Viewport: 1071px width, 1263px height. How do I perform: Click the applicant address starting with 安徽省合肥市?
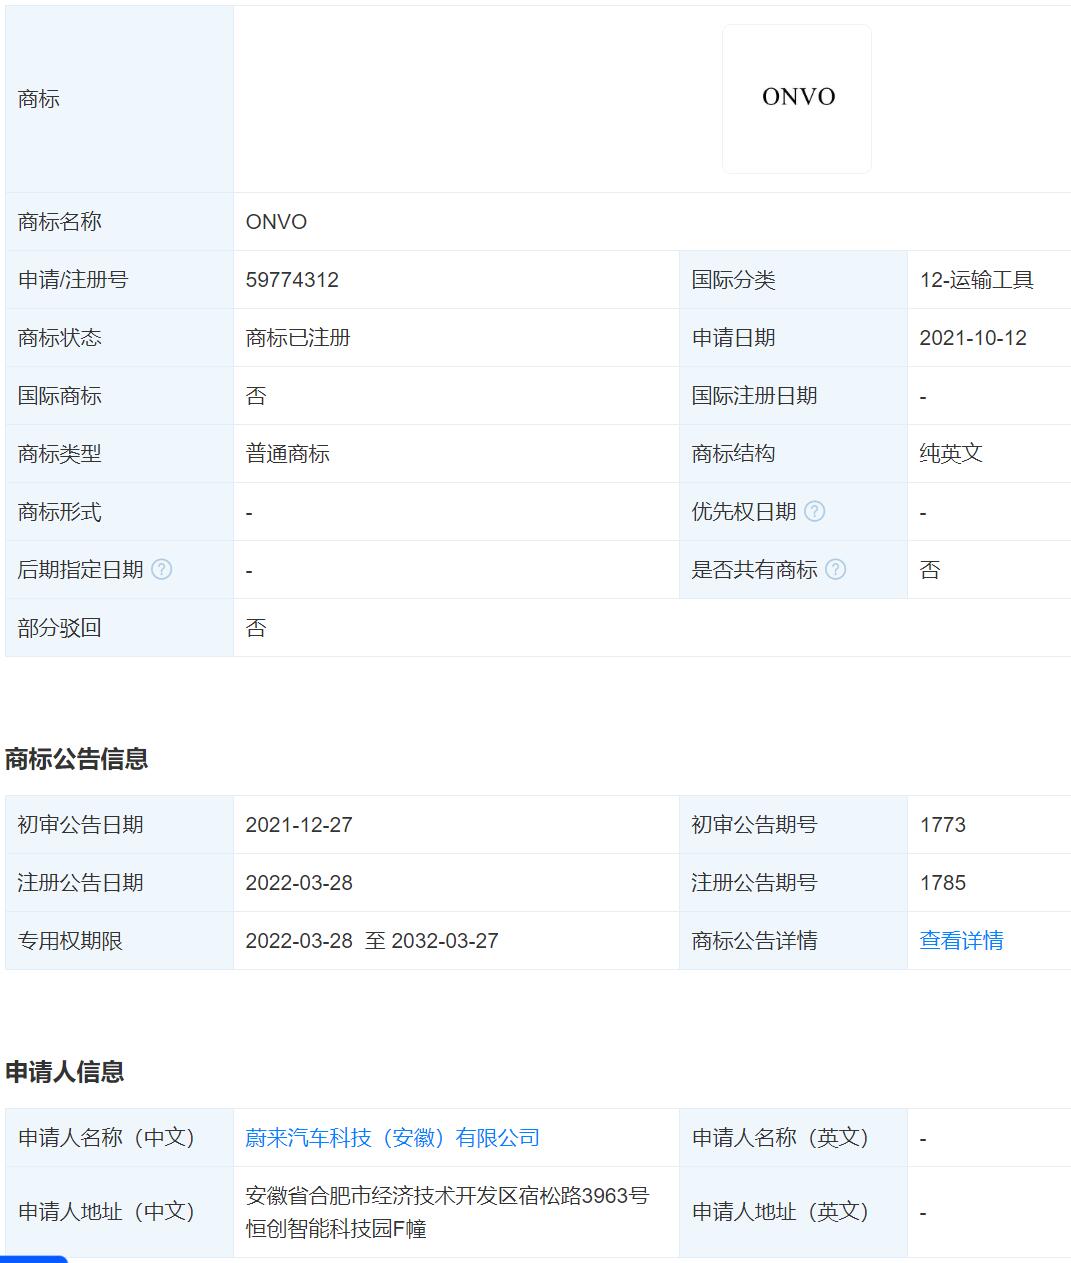click(x=446, y=1212)
